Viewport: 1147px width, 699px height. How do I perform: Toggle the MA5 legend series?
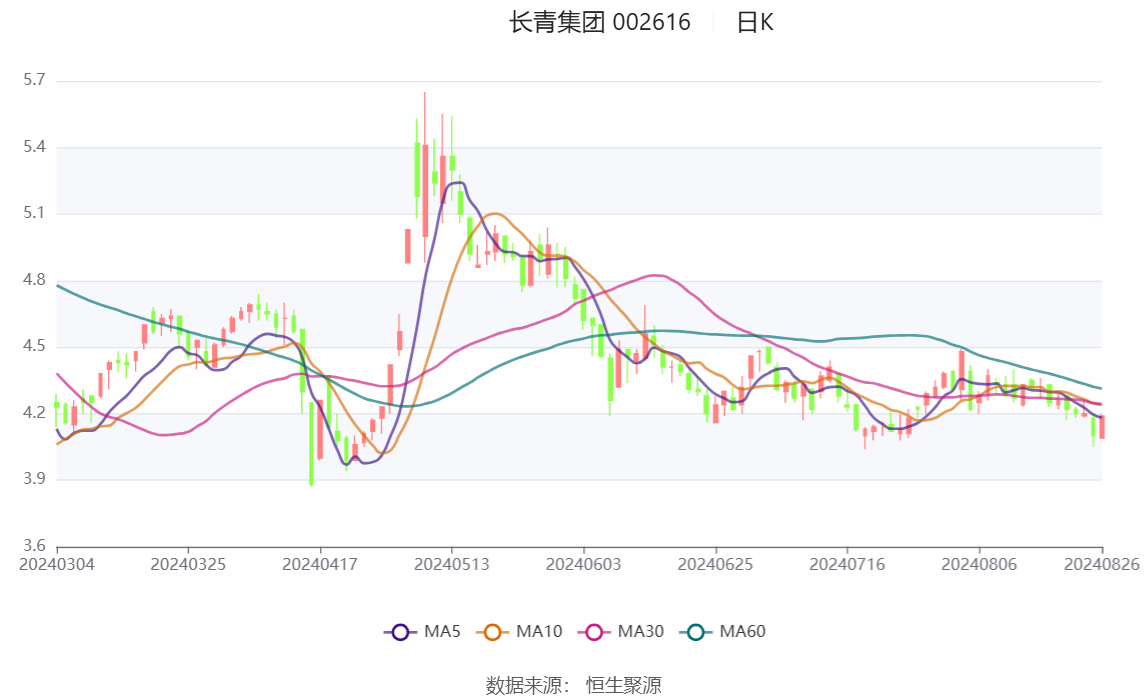422,632
